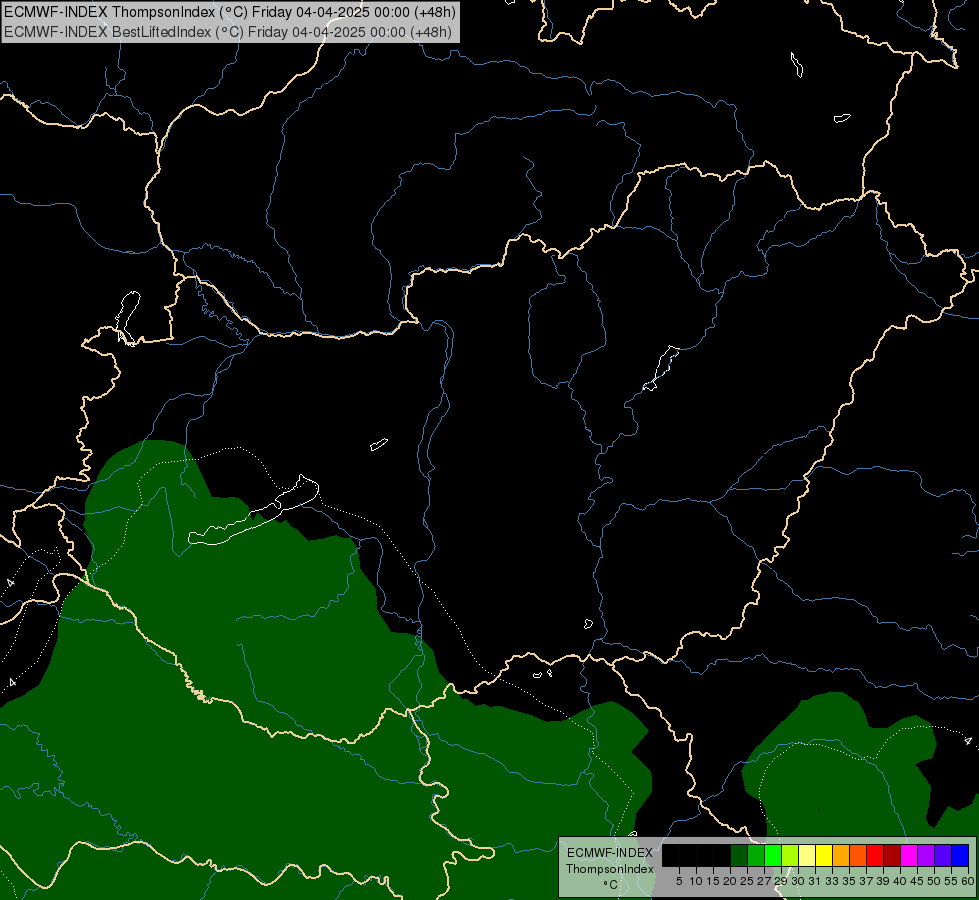The width and height of the screenshot is (979, 900).
Task: Select the blue 55-60 legend swatch
Action: click(960, 855)
